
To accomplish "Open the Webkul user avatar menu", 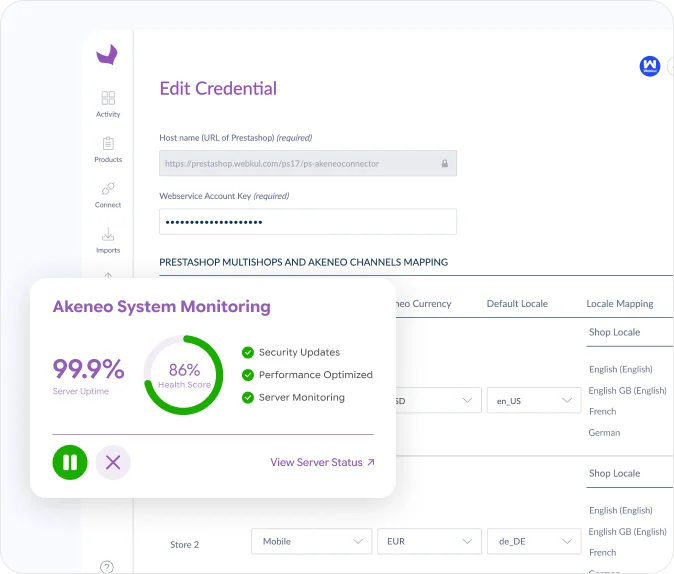I will 649,66.
